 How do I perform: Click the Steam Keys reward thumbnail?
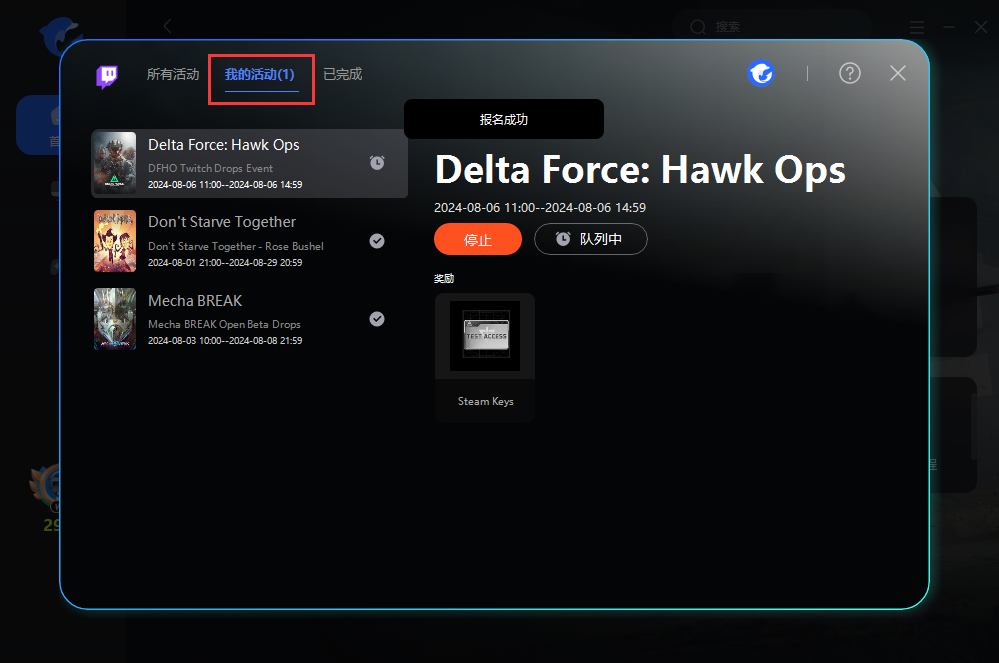coord(485,337)
